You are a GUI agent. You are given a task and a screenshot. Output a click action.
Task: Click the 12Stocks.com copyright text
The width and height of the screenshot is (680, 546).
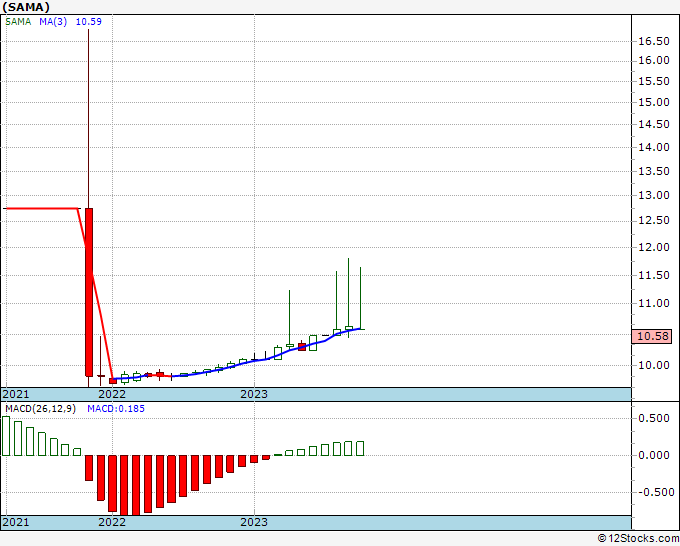(638, 539)
